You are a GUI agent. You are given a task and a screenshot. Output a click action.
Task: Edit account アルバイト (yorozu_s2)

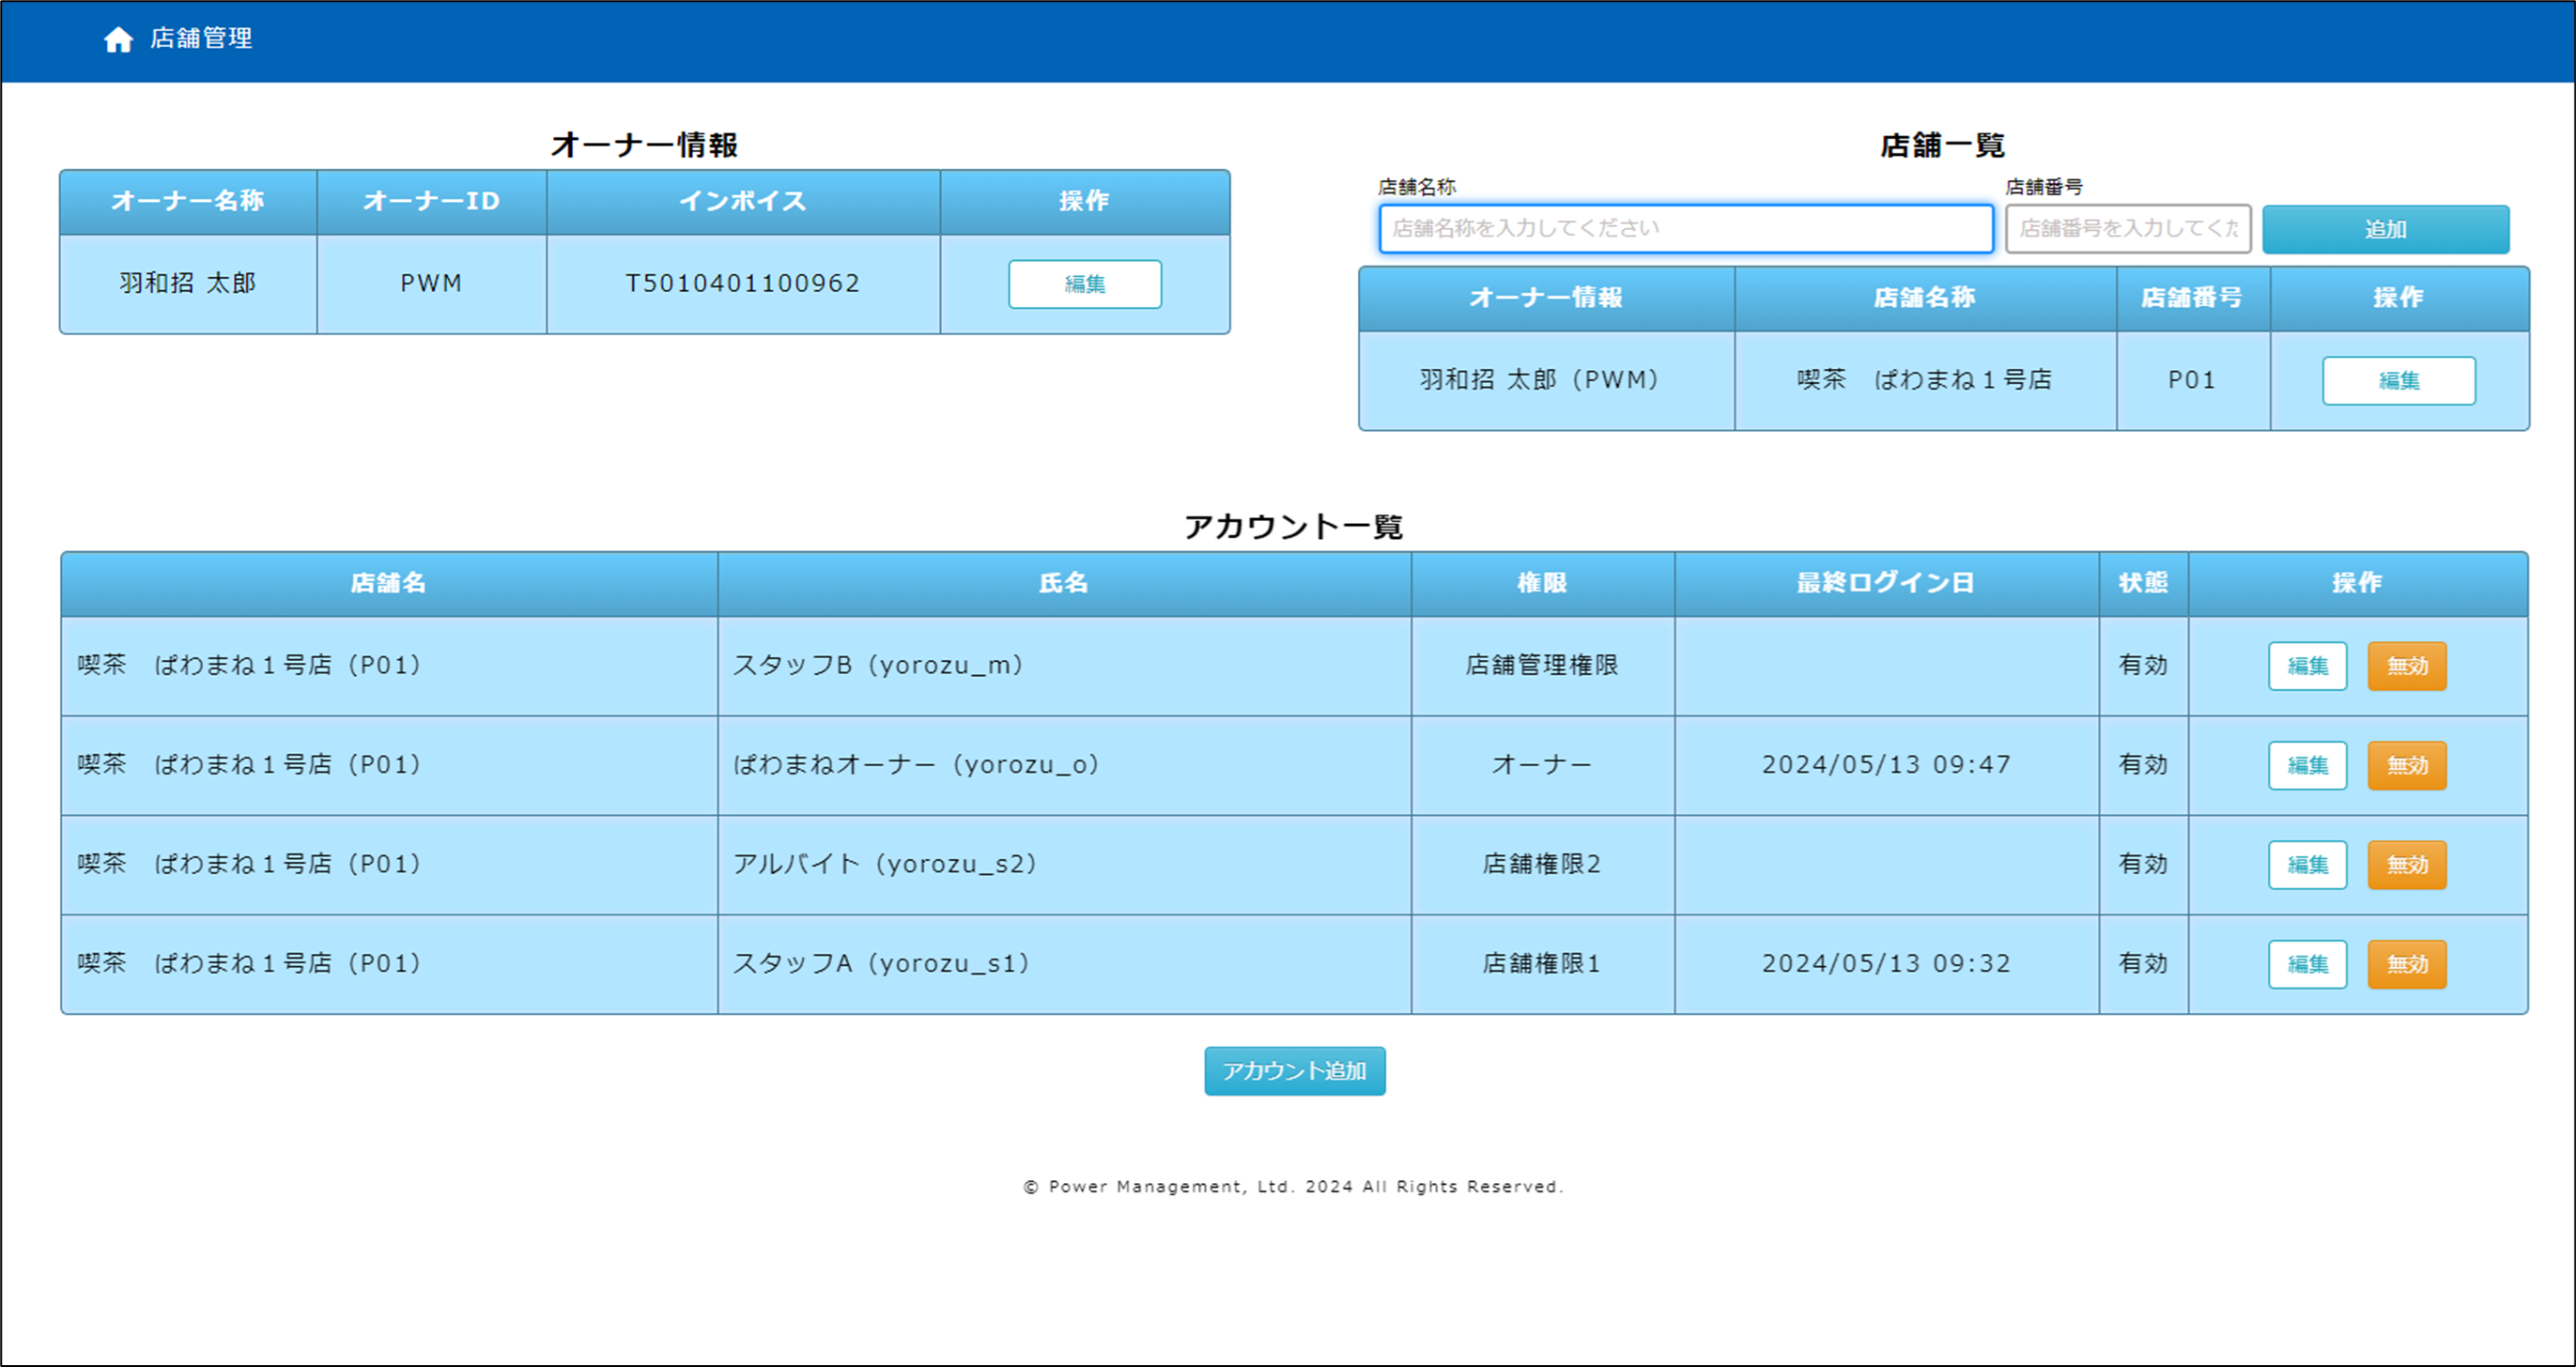pos(2307,865)
